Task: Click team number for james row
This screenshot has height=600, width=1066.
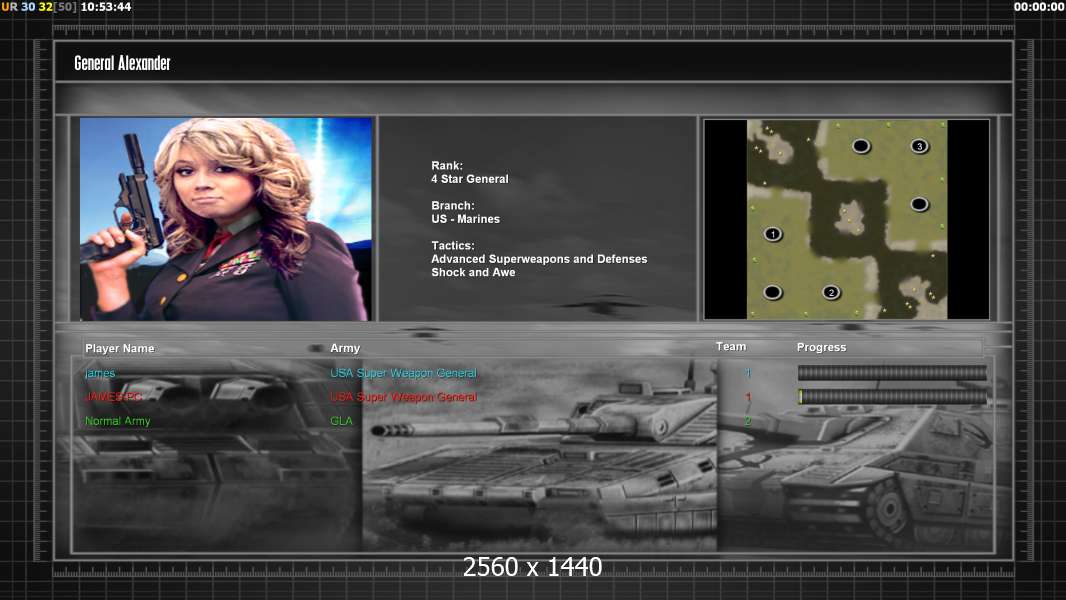Action: click(x=748, y=373)
